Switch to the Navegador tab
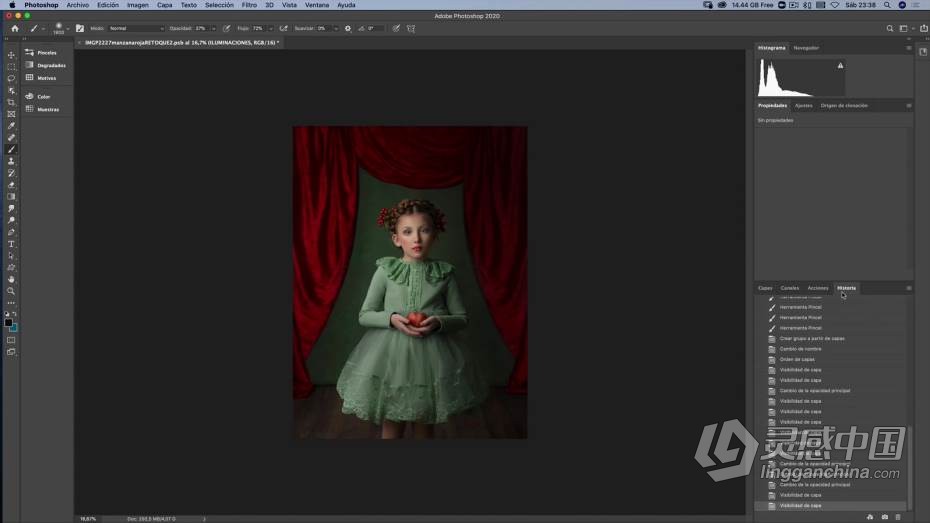This screenshot has width=930, height=523. [x=806, y=48]
